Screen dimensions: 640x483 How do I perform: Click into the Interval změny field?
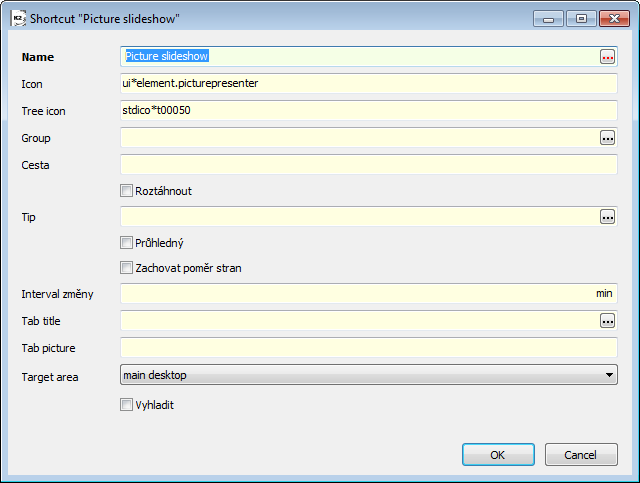(369, 294)
